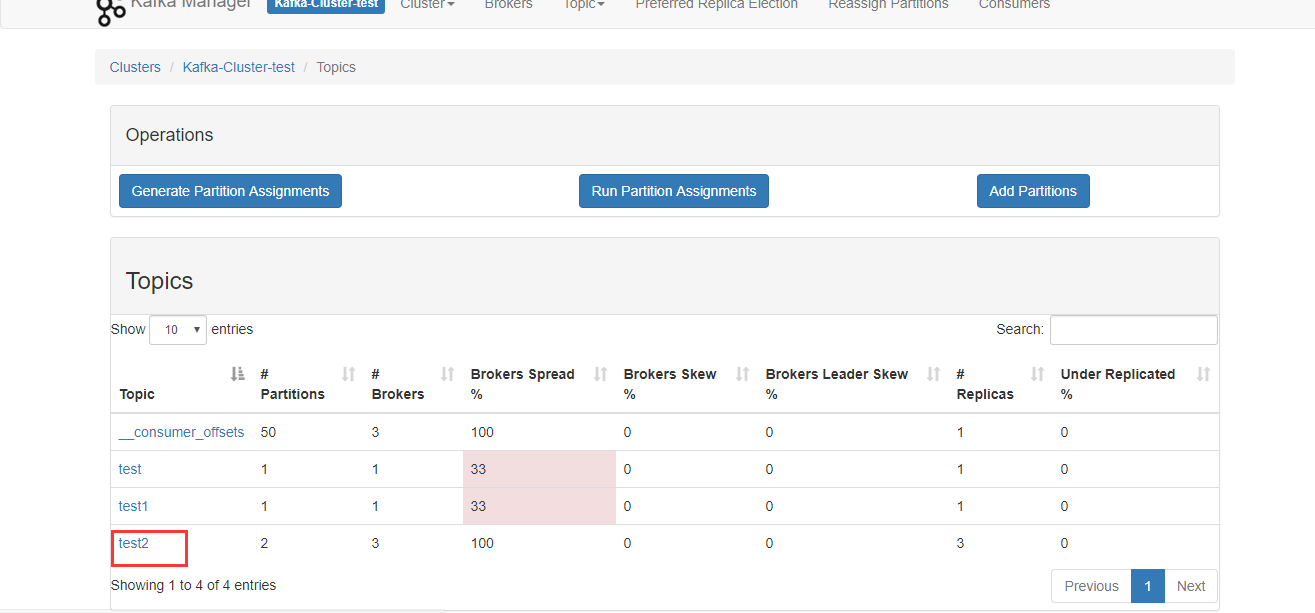Click brokers spread 33 in test1 row
The image size is (1315, 613).
pos(478,506)
